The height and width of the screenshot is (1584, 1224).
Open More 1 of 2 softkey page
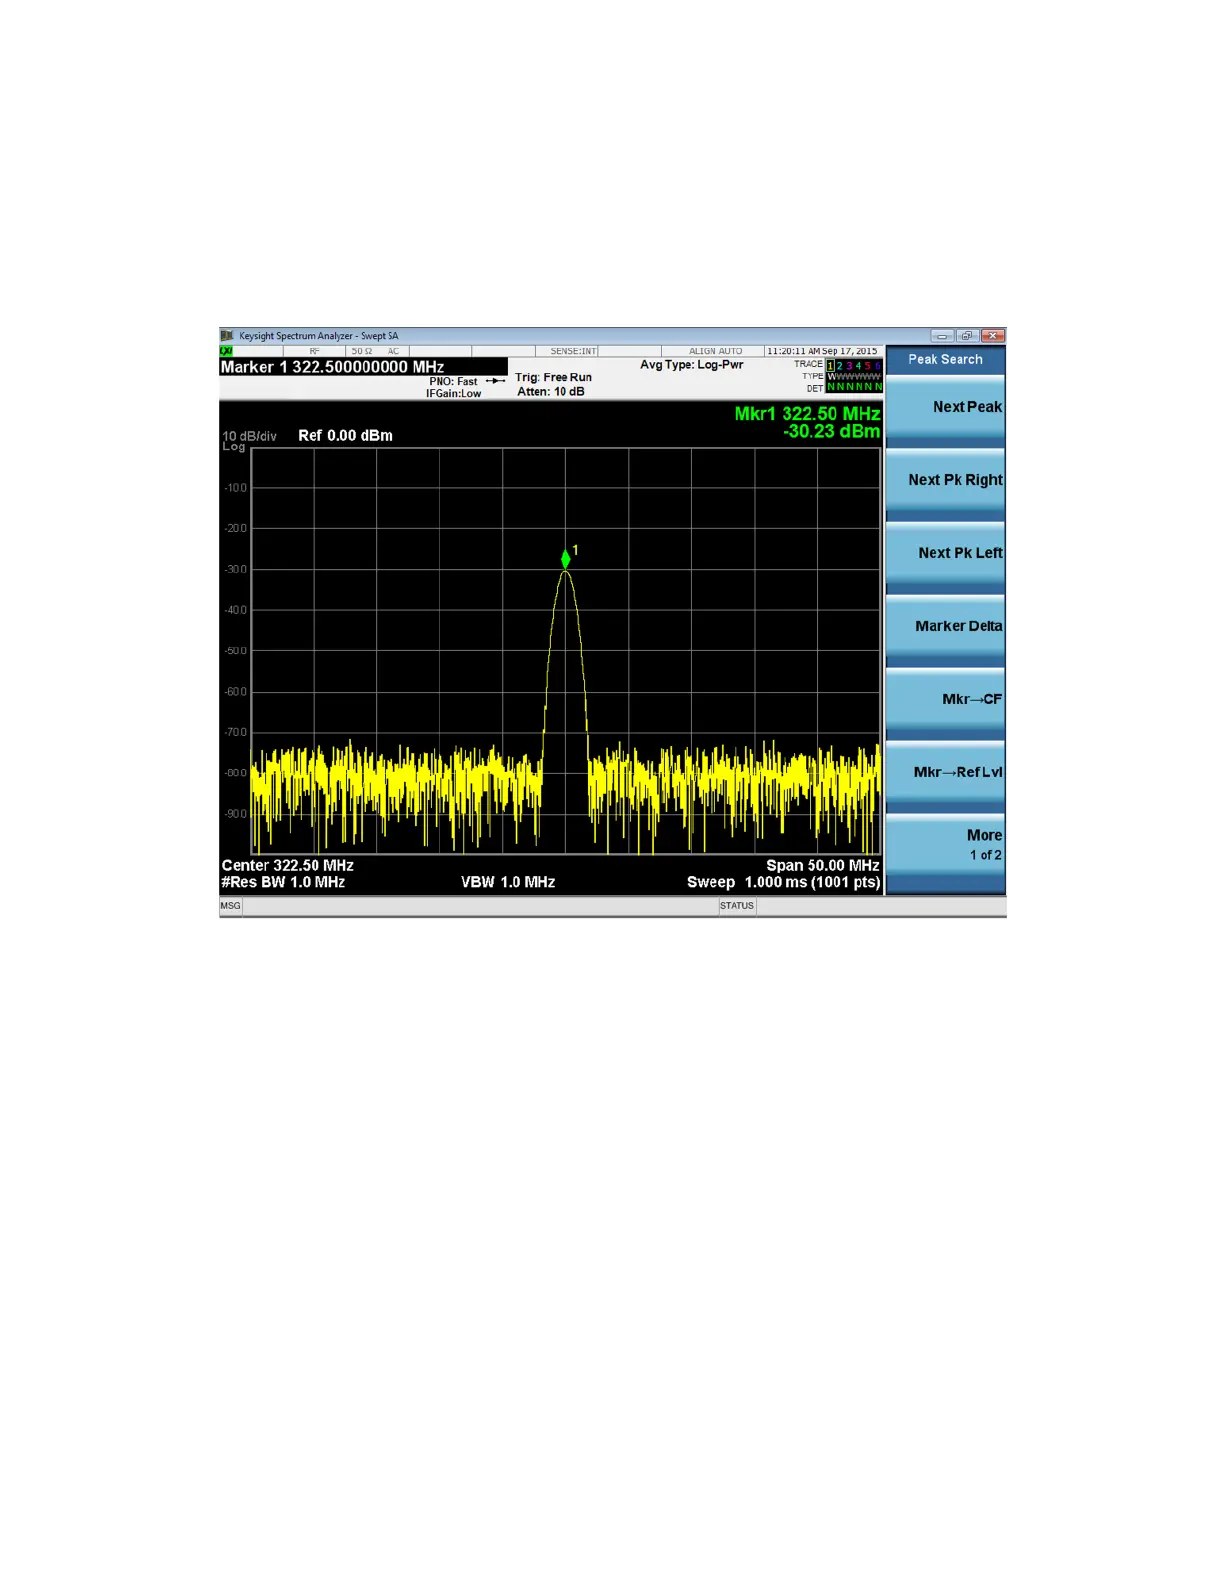click(945, 846)
